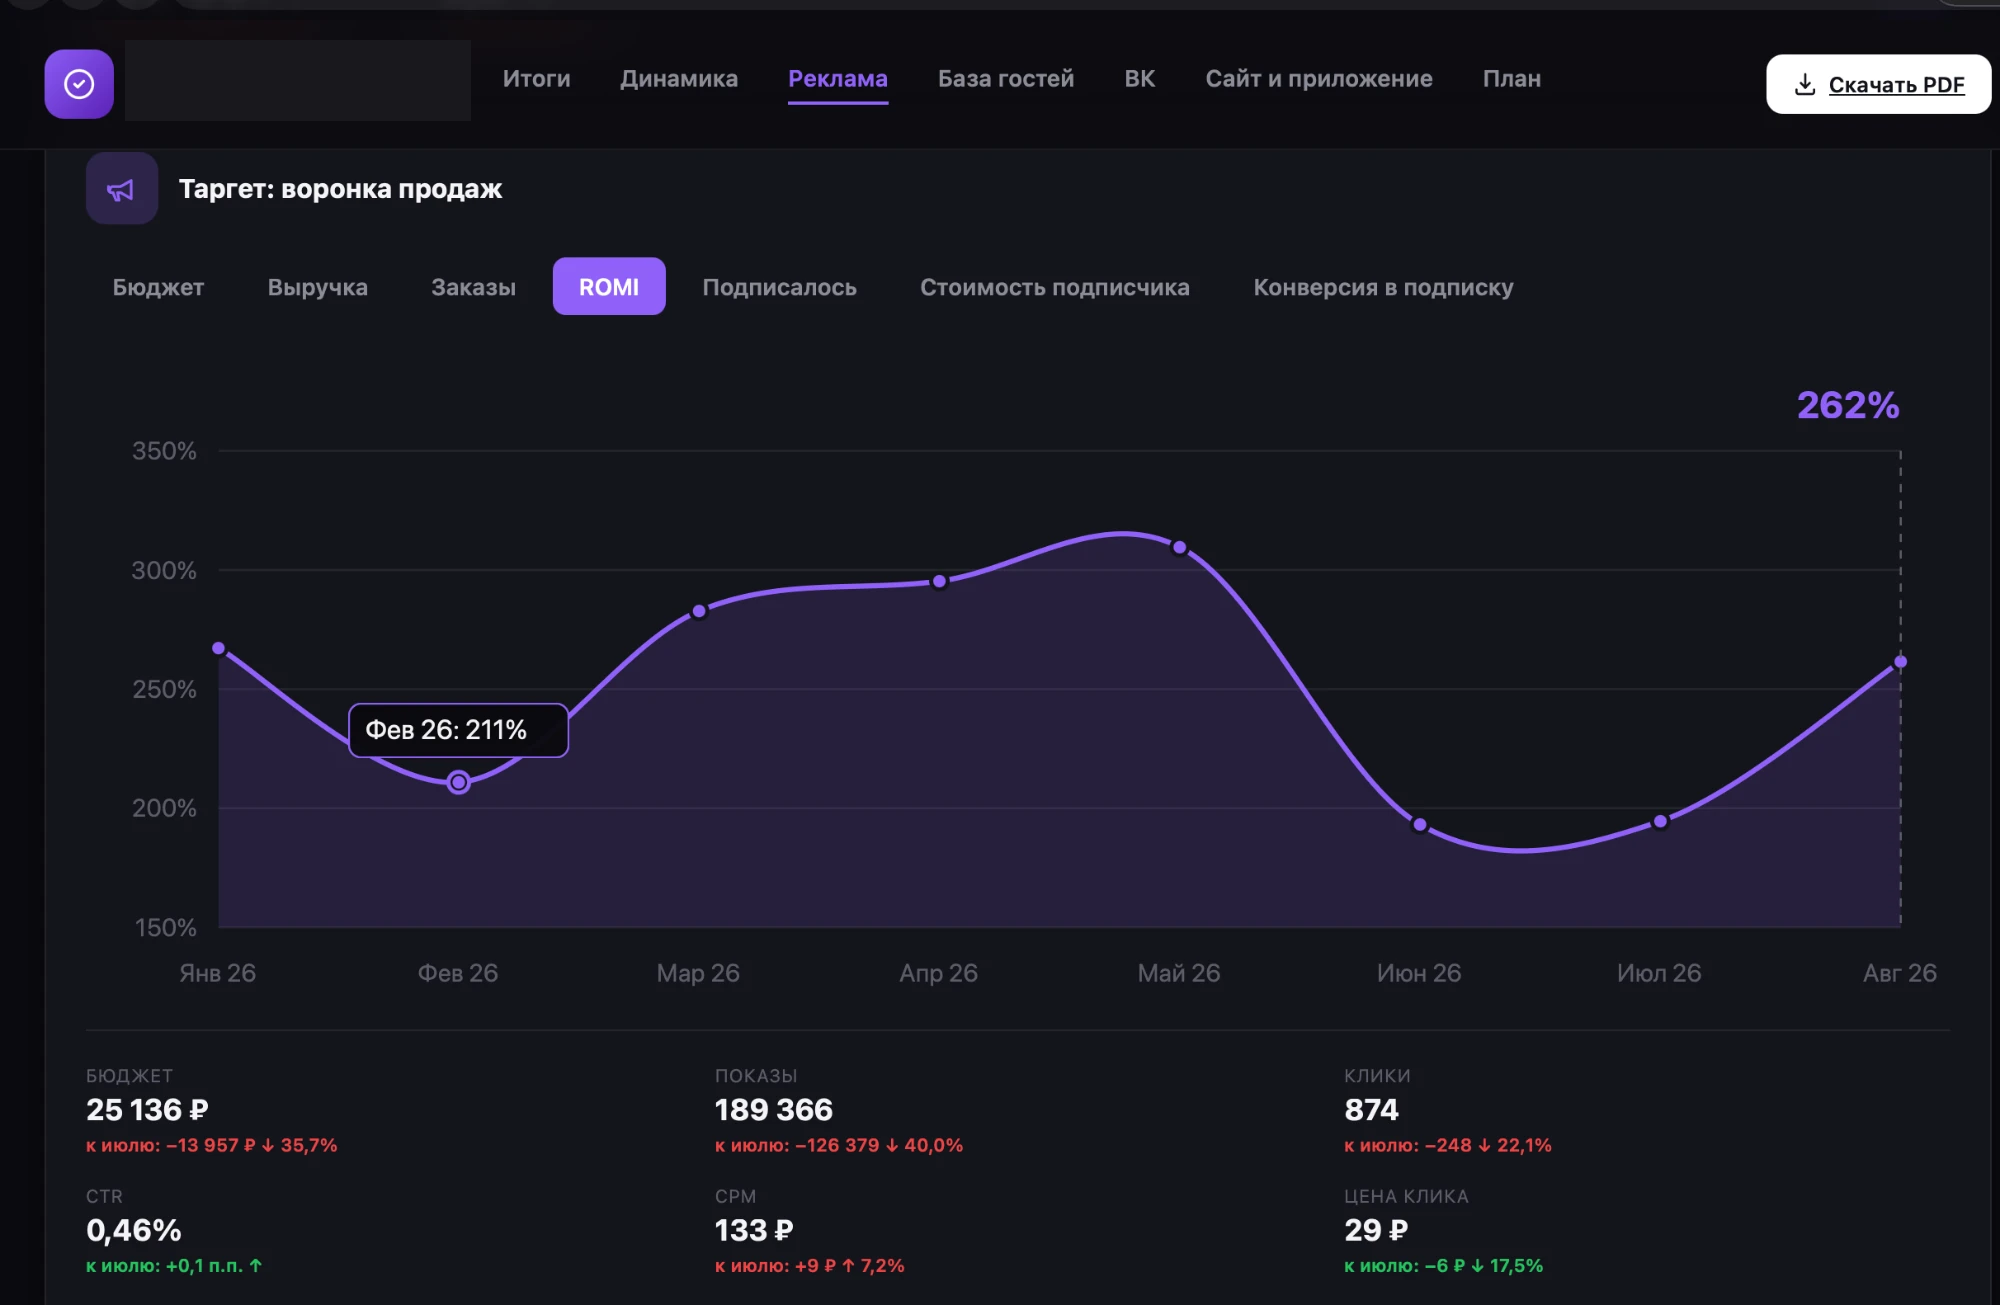Click the Май 26 axis label
The width and height of the screenshot is (2000, 1305).
point(1179,973)
